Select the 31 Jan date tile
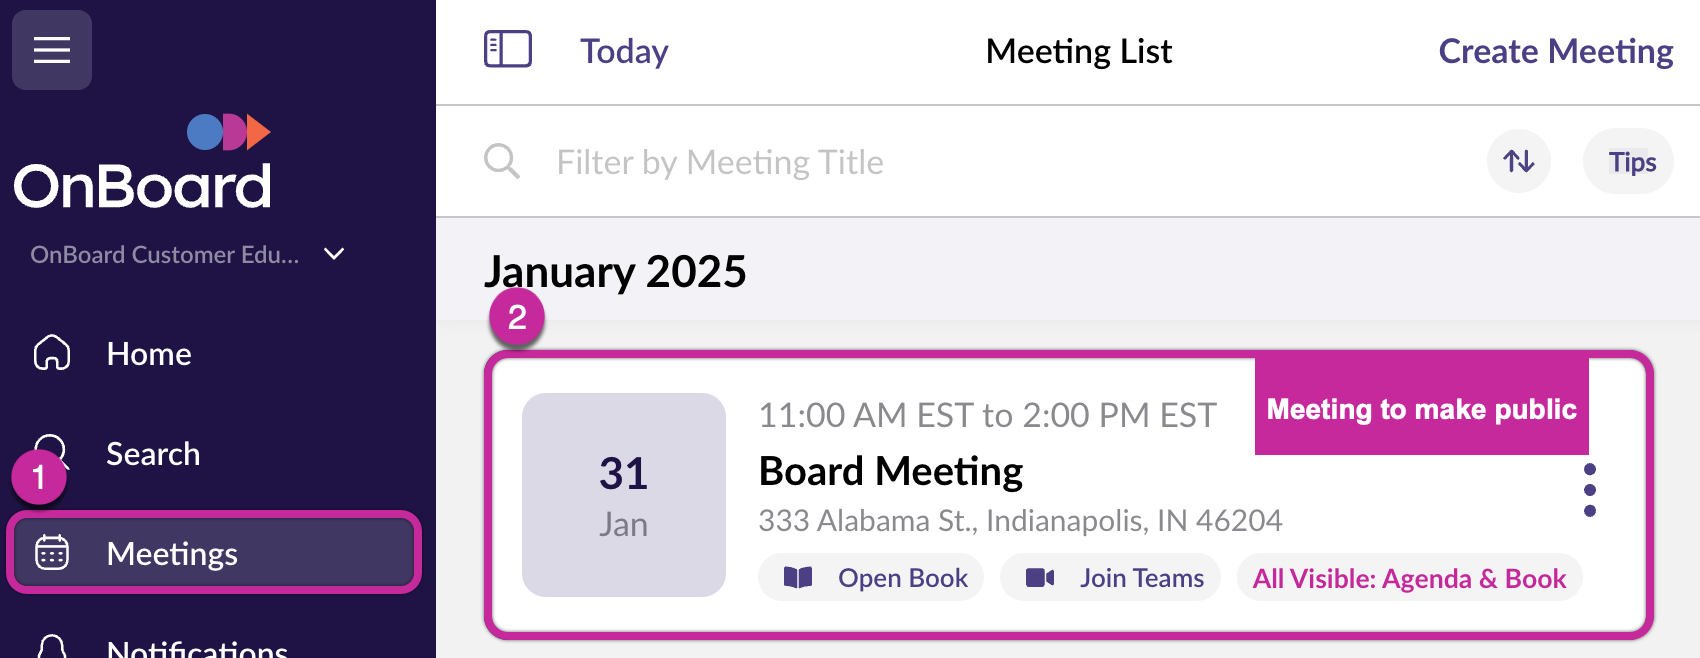 pos(624,495)
